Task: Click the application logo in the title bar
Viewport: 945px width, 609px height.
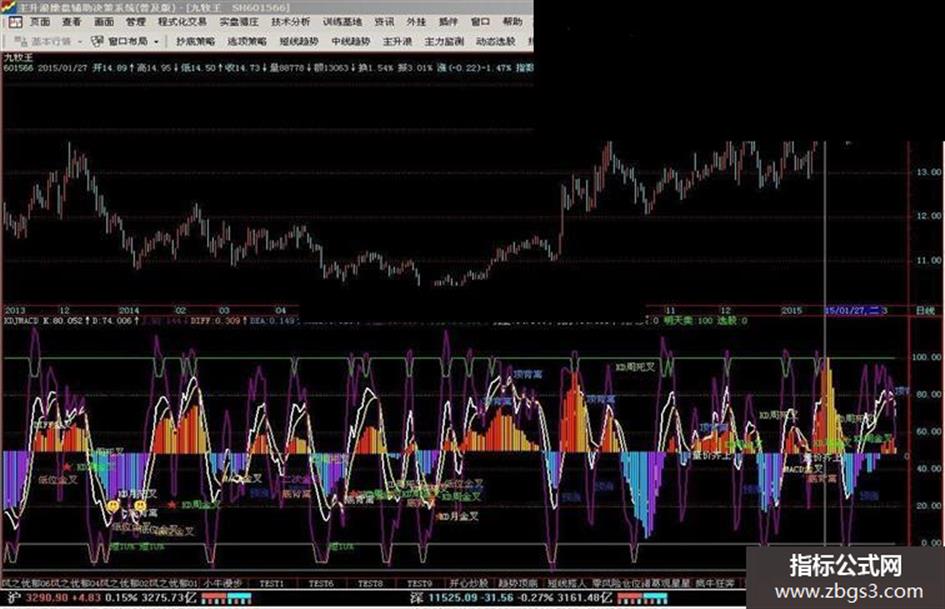Action: pos(8,7)
